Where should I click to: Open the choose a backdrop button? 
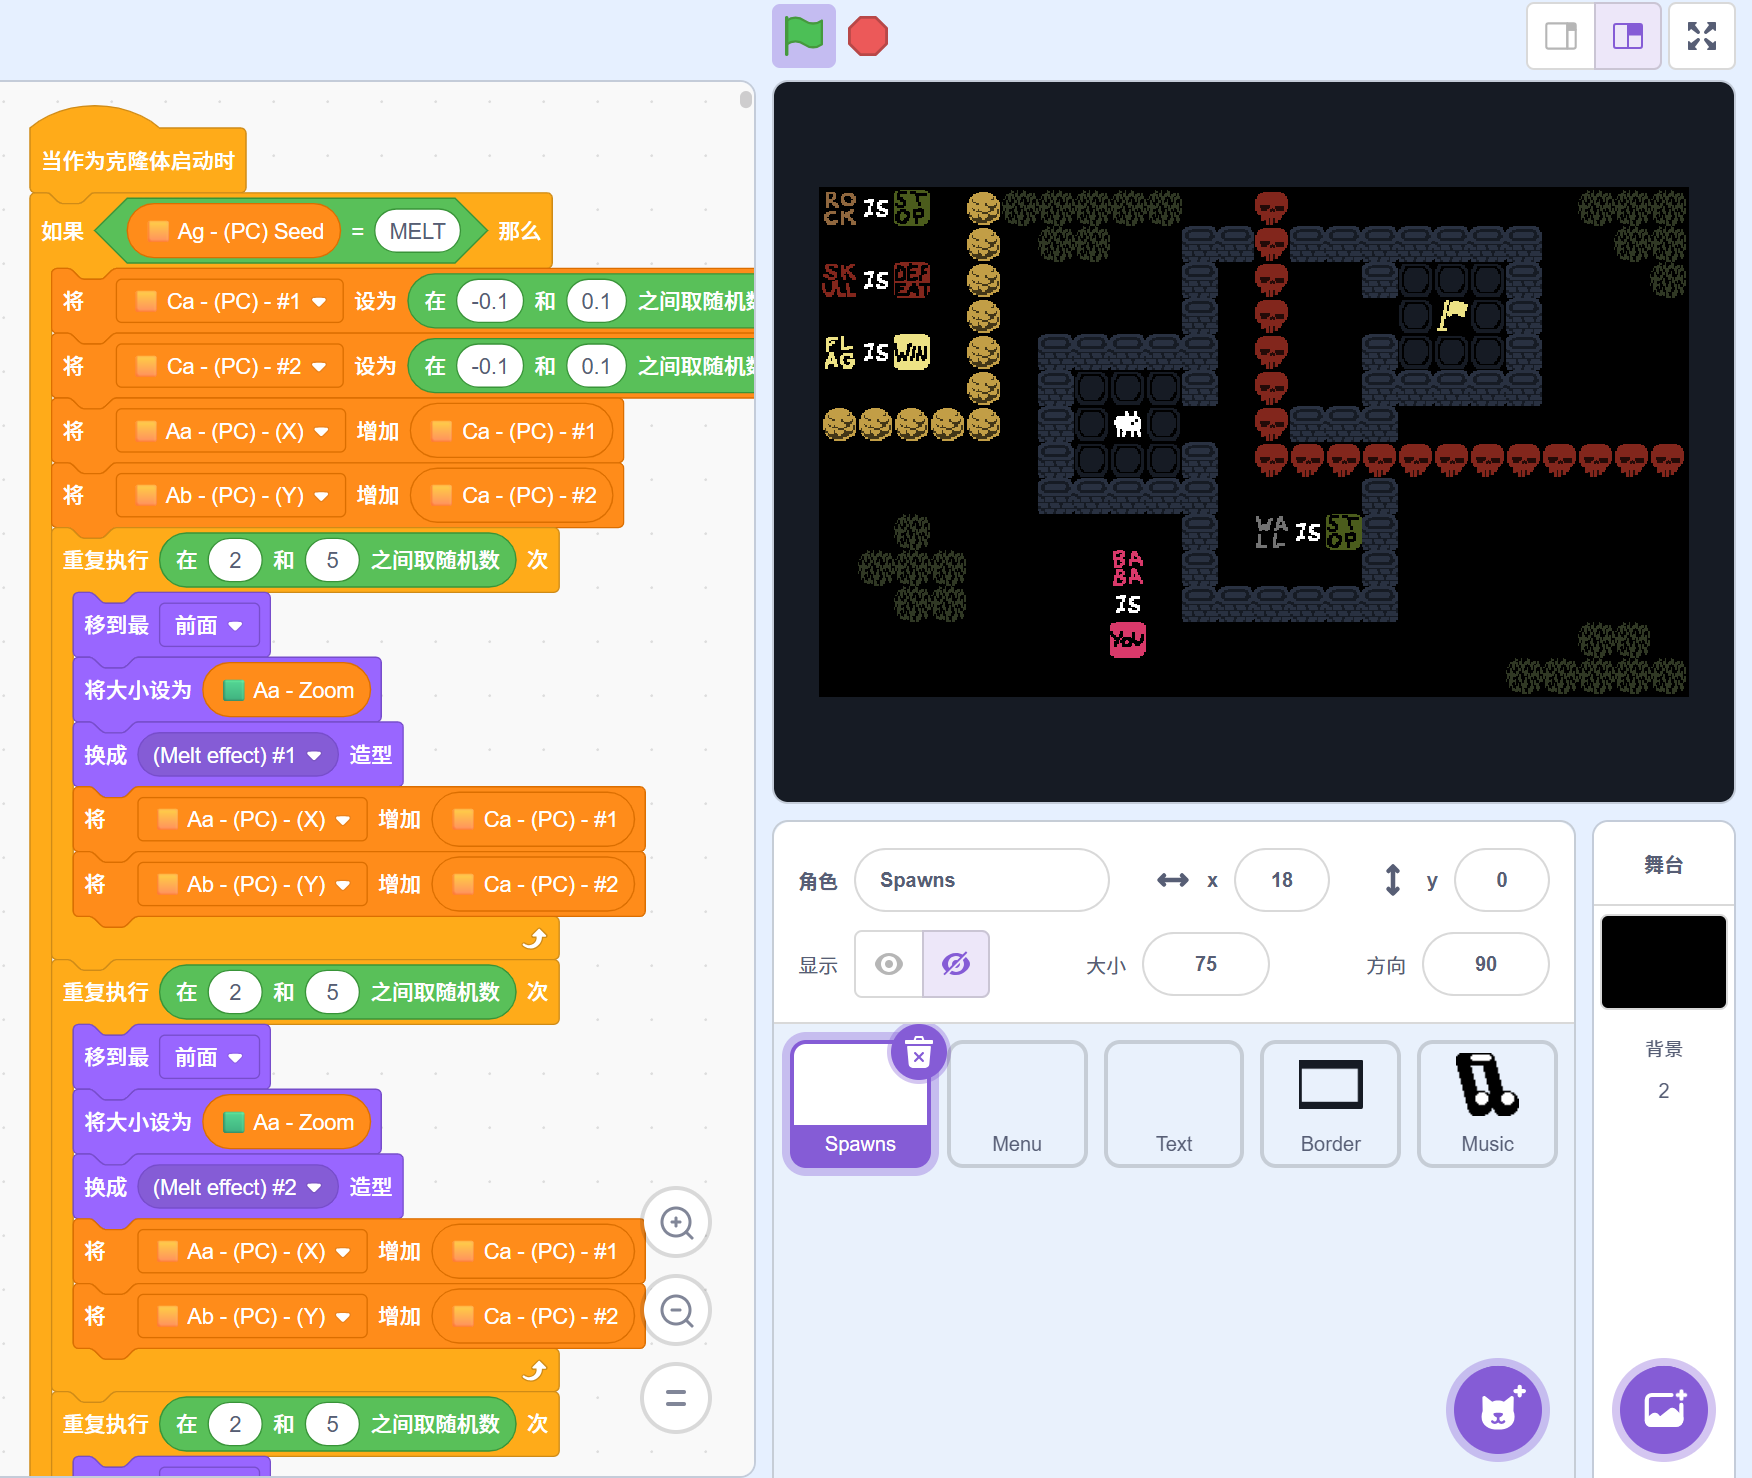click(1664, 1410)
